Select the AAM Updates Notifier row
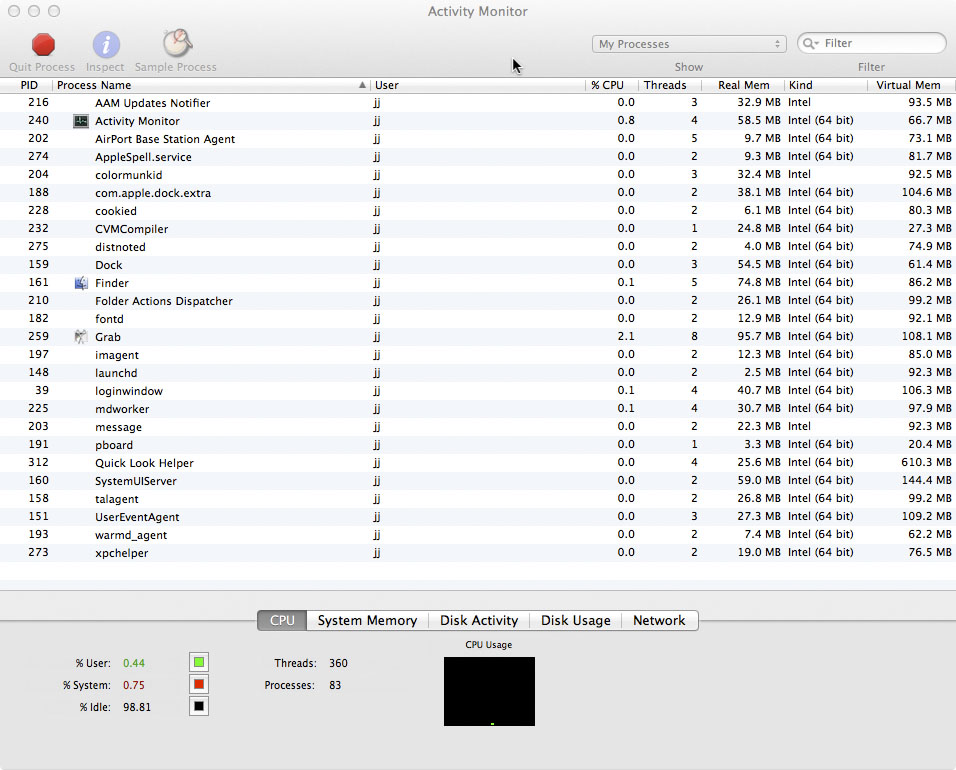The height and width of the screenshot is (770, 956). pos(478,102)
